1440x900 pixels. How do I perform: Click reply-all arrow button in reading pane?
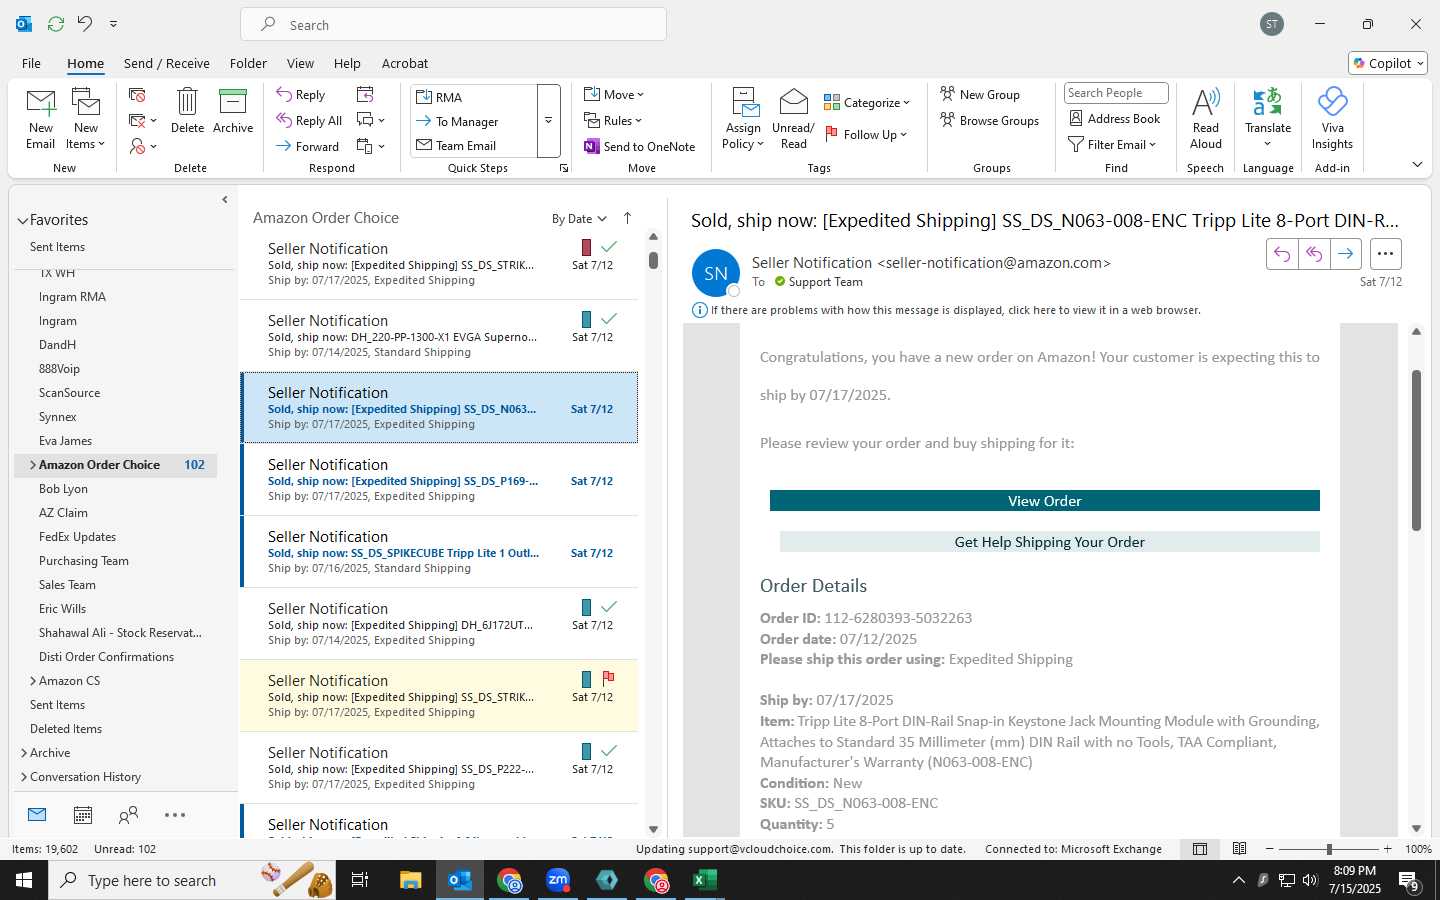[1314, 254]
